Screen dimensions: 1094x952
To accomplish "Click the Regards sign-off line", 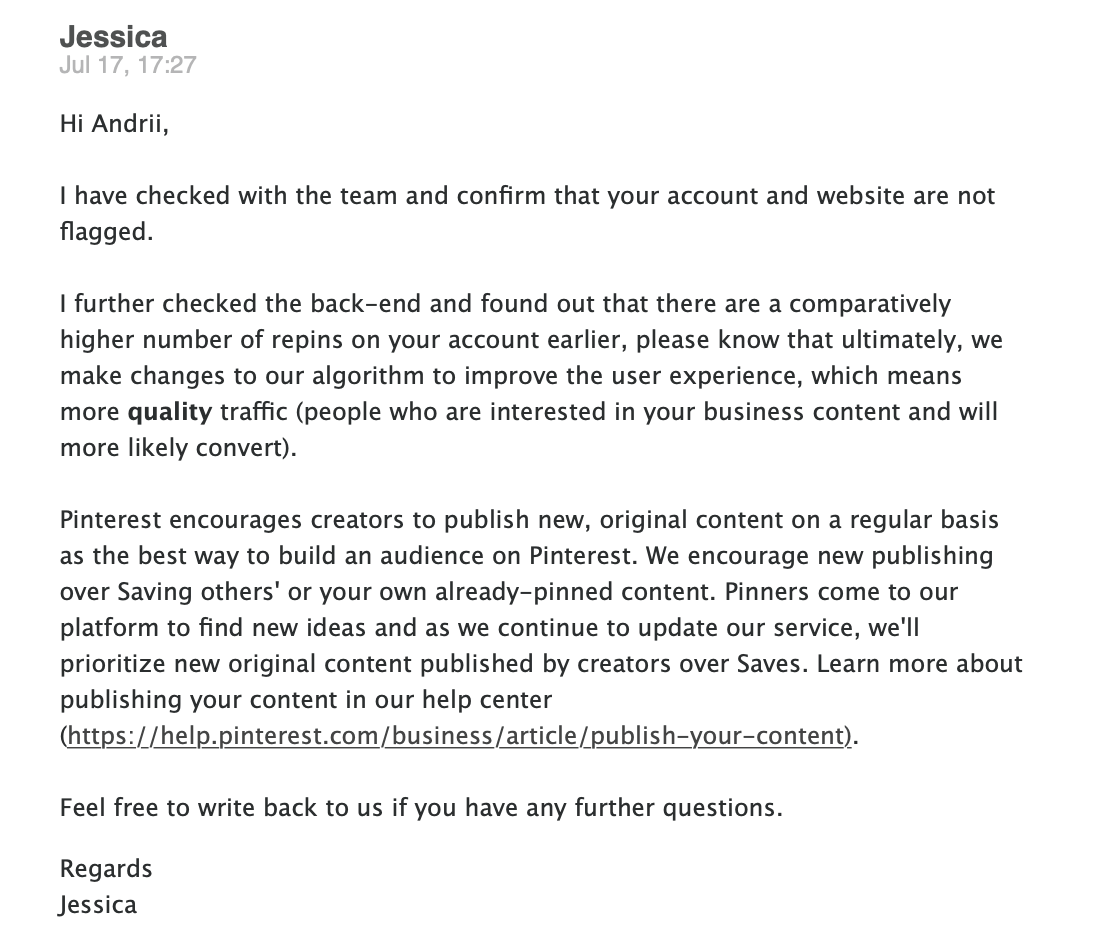I will tap(106, 868).
